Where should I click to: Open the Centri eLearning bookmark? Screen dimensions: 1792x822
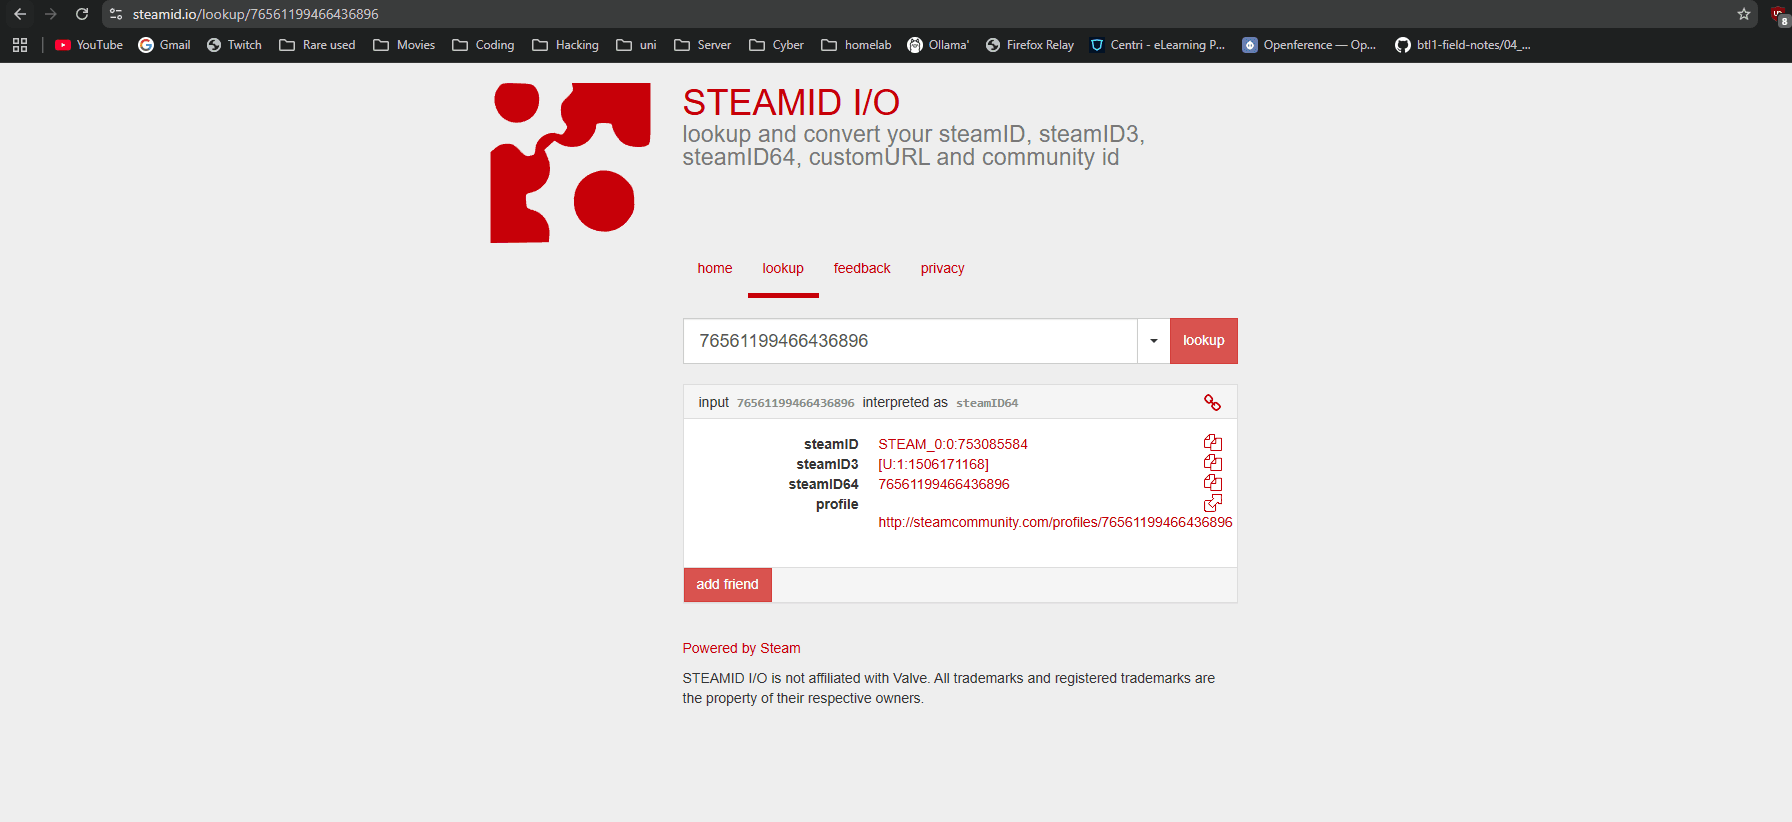[x=1157, y=45]
